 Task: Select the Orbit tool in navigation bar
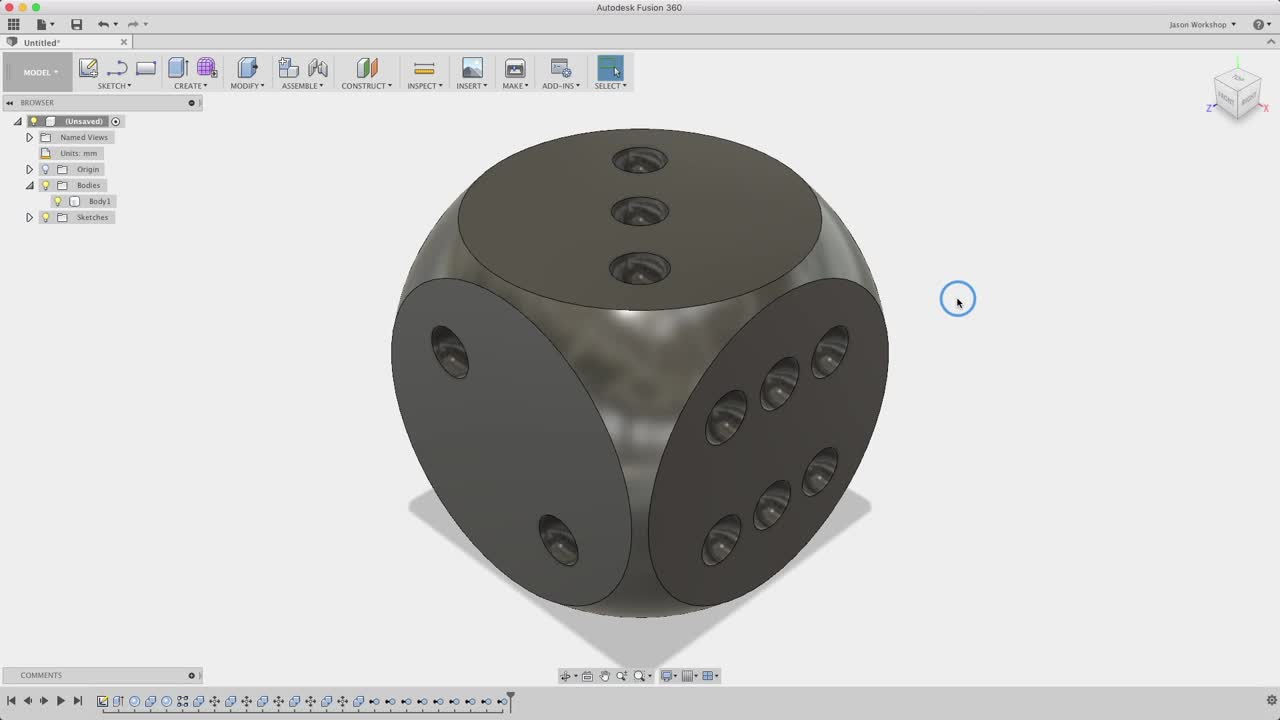(x=565, y=676)
